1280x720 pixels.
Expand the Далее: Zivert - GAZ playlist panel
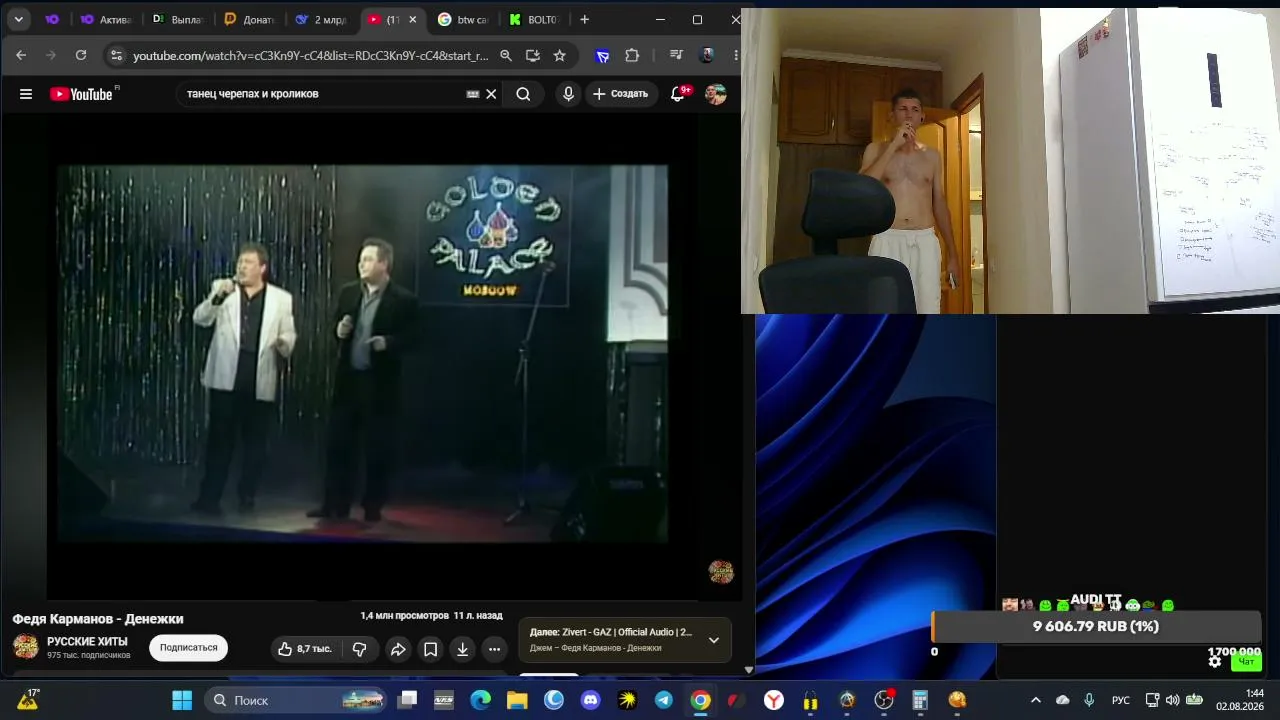point(714,640)
